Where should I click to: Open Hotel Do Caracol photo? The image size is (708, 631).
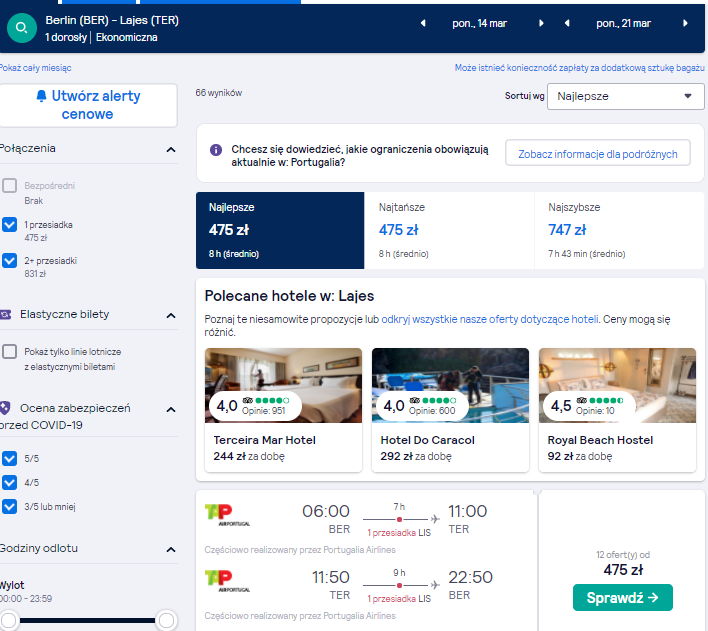450,385
